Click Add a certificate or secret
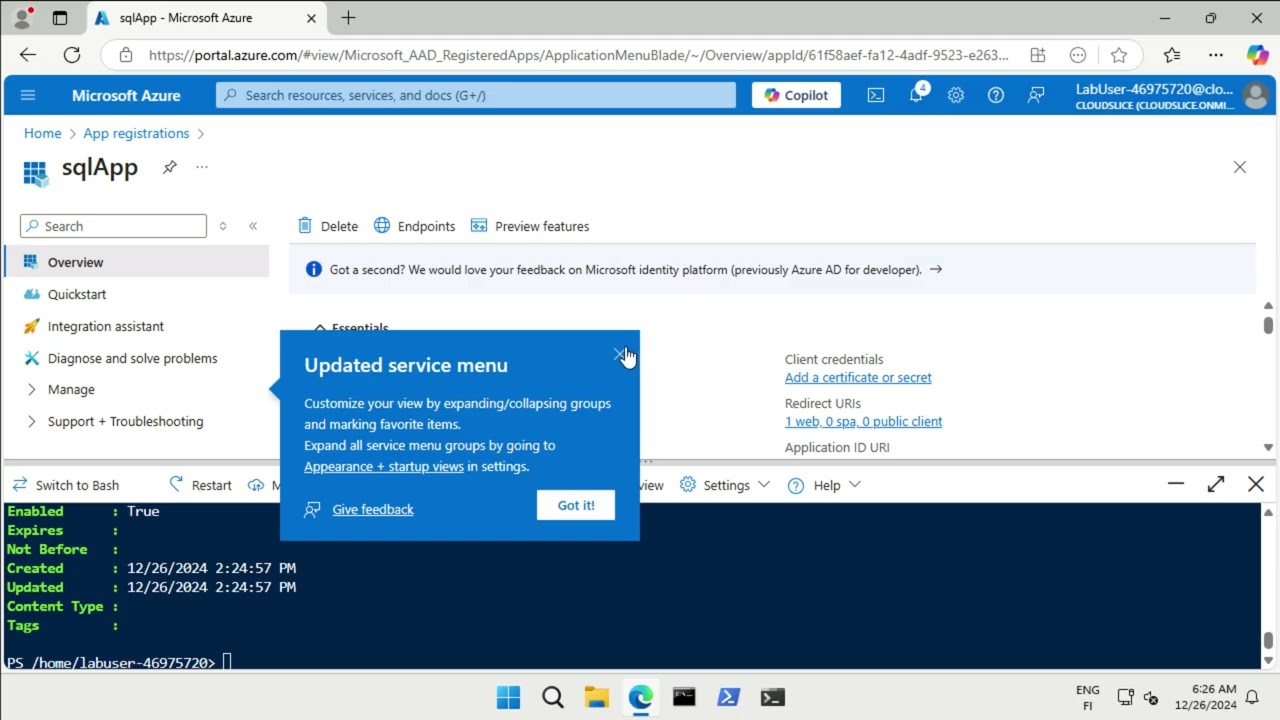 click(858, 377)
